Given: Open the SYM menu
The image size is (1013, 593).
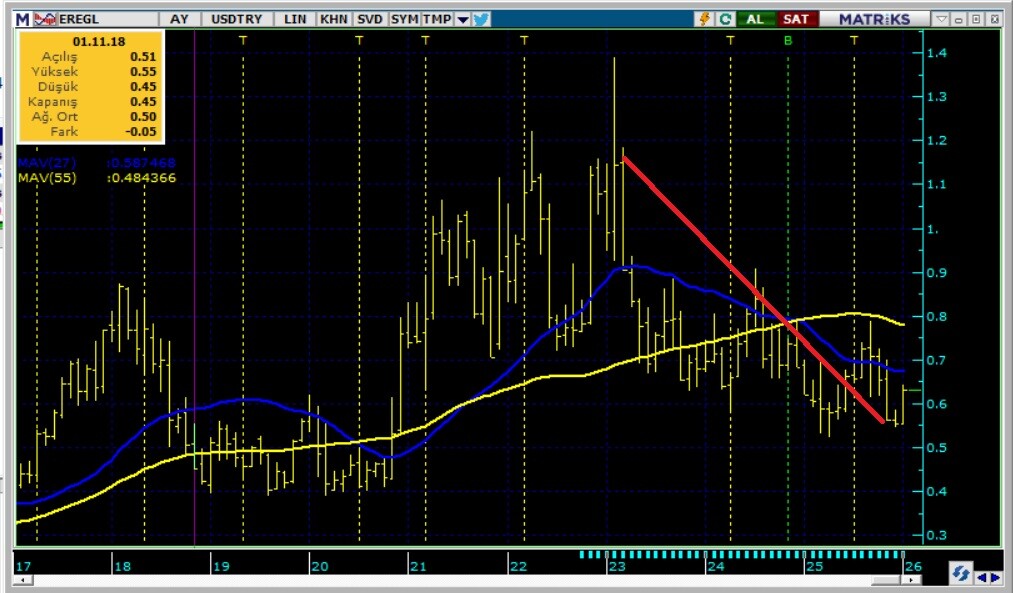Looking at the screenshot, I should pyautogui.click(x=404, y=19).
